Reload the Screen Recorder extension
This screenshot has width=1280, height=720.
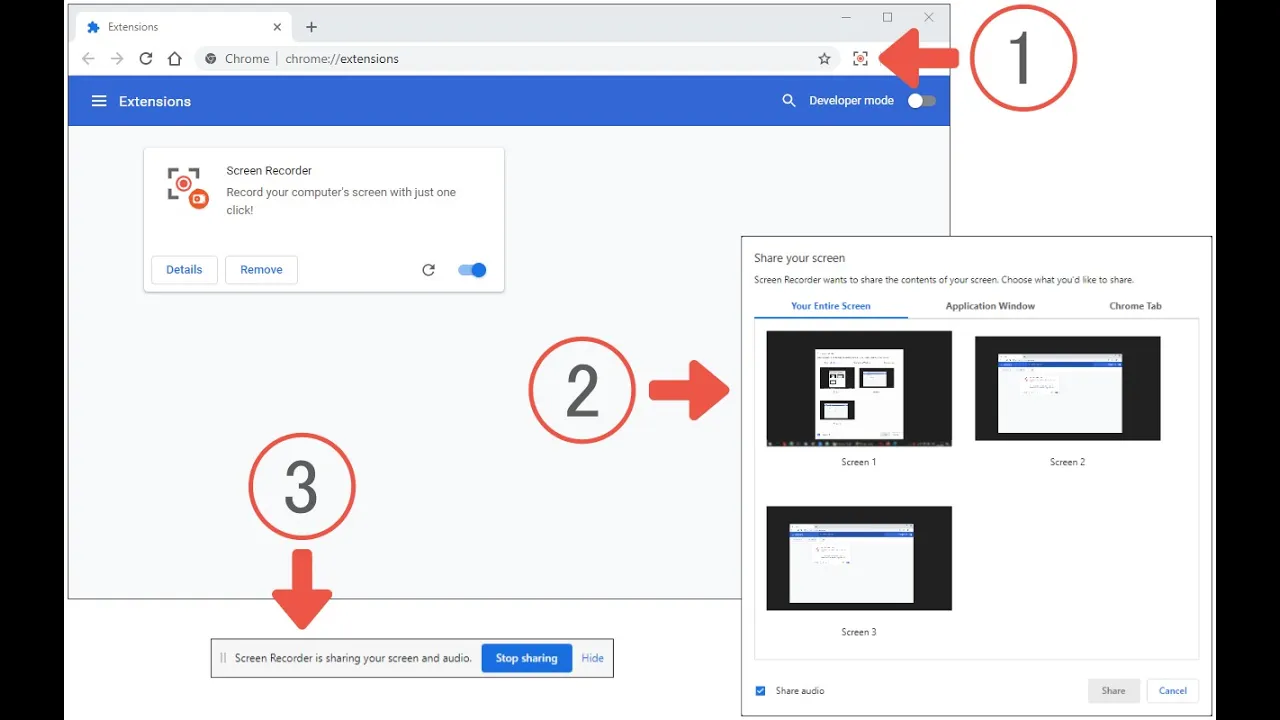coord(428,270)
